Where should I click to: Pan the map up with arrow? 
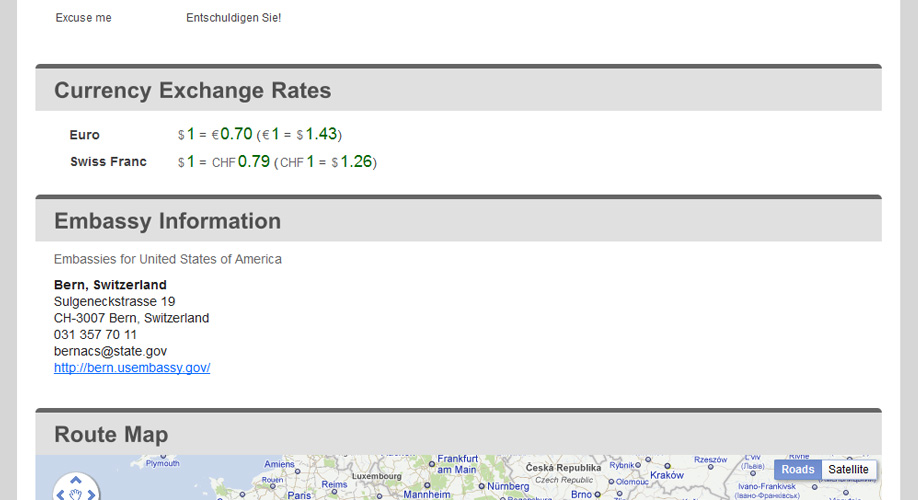[x=76, y=480]
